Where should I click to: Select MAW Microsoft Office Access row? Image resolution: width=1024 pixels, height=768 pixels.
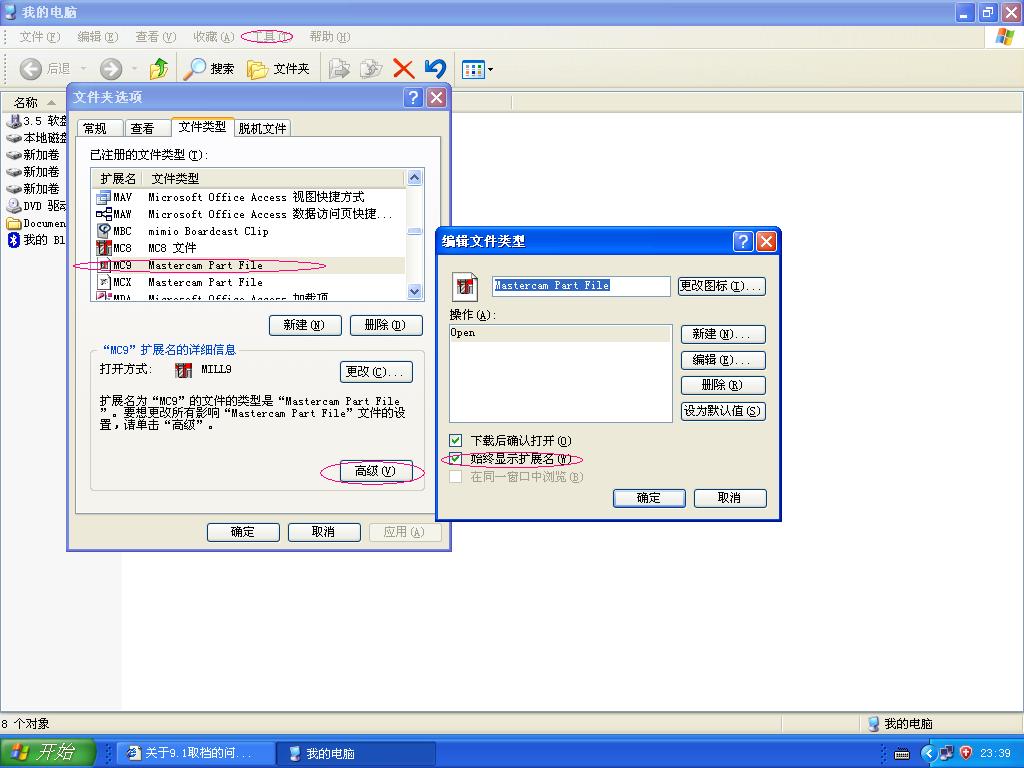[250, 214]
